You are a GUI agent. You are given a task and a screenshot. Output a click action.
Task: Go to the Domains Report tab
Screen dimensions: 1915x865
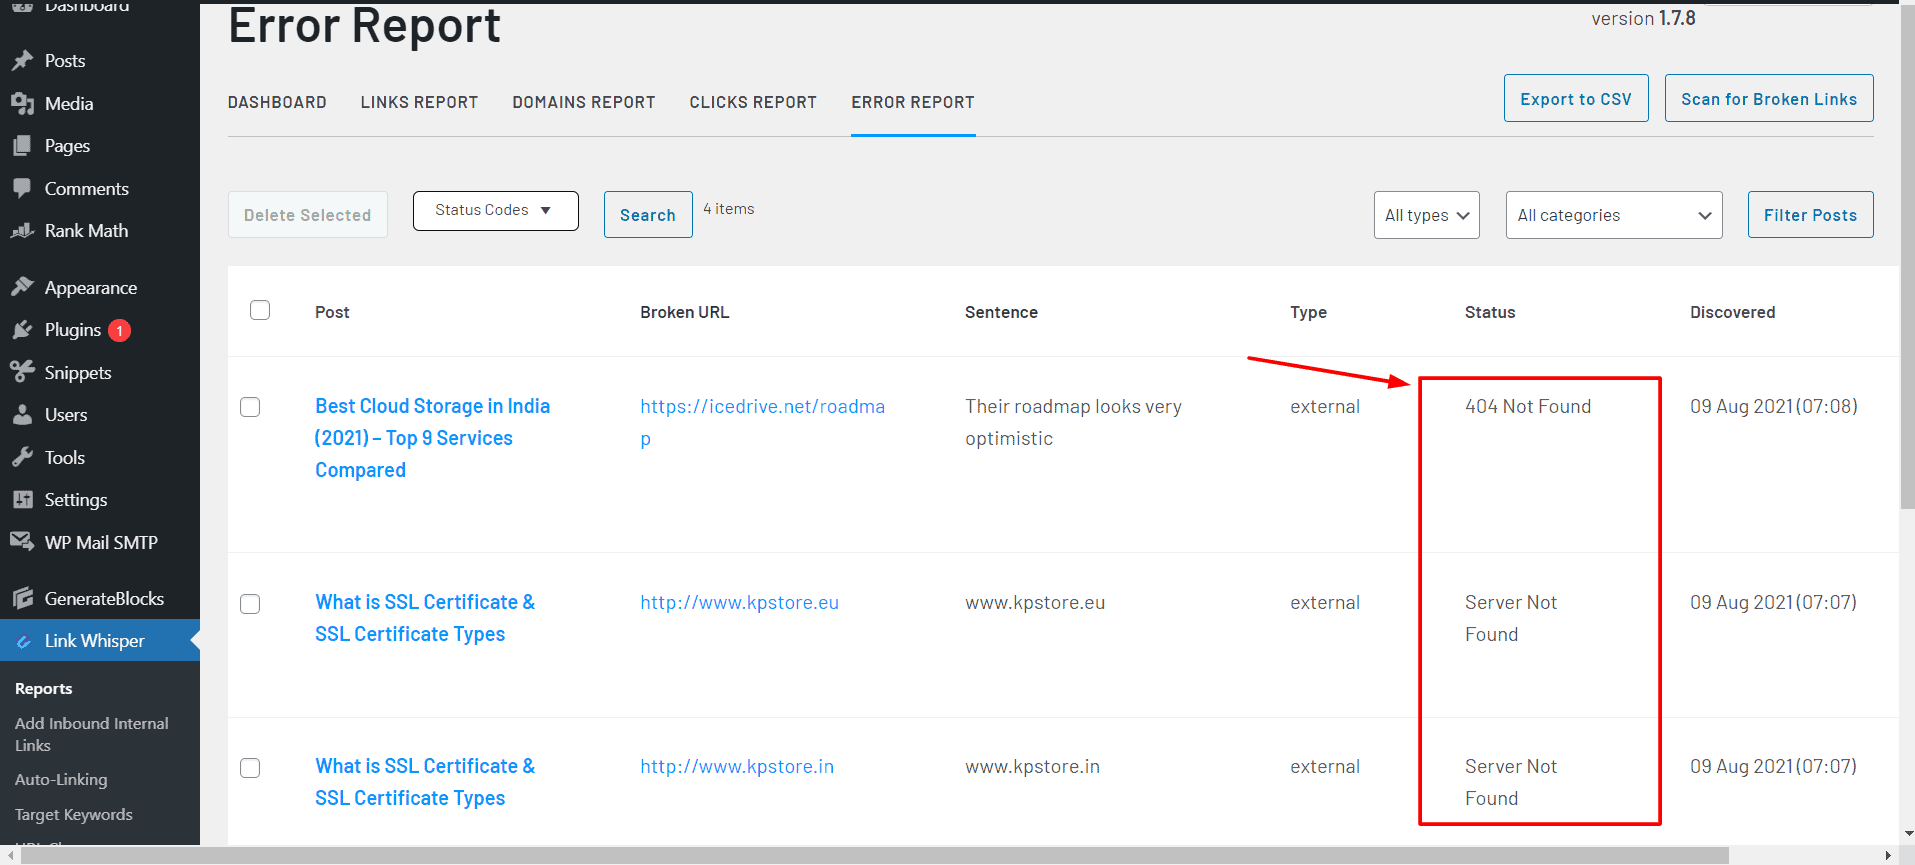click(x=583, y=102)
